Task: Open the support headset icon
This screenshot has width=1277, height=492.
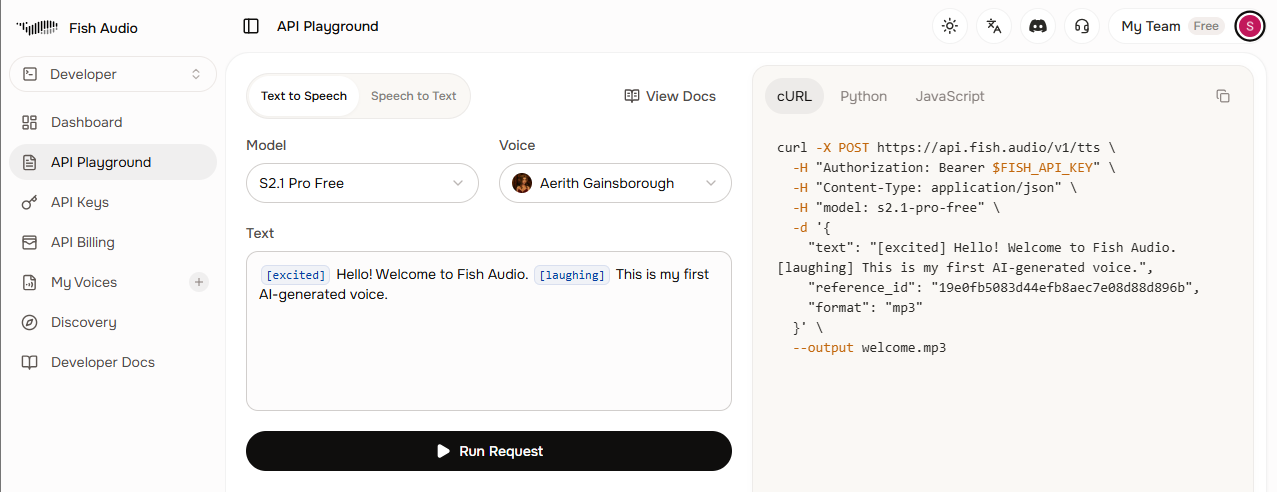Action: (x=1081, y=26)
